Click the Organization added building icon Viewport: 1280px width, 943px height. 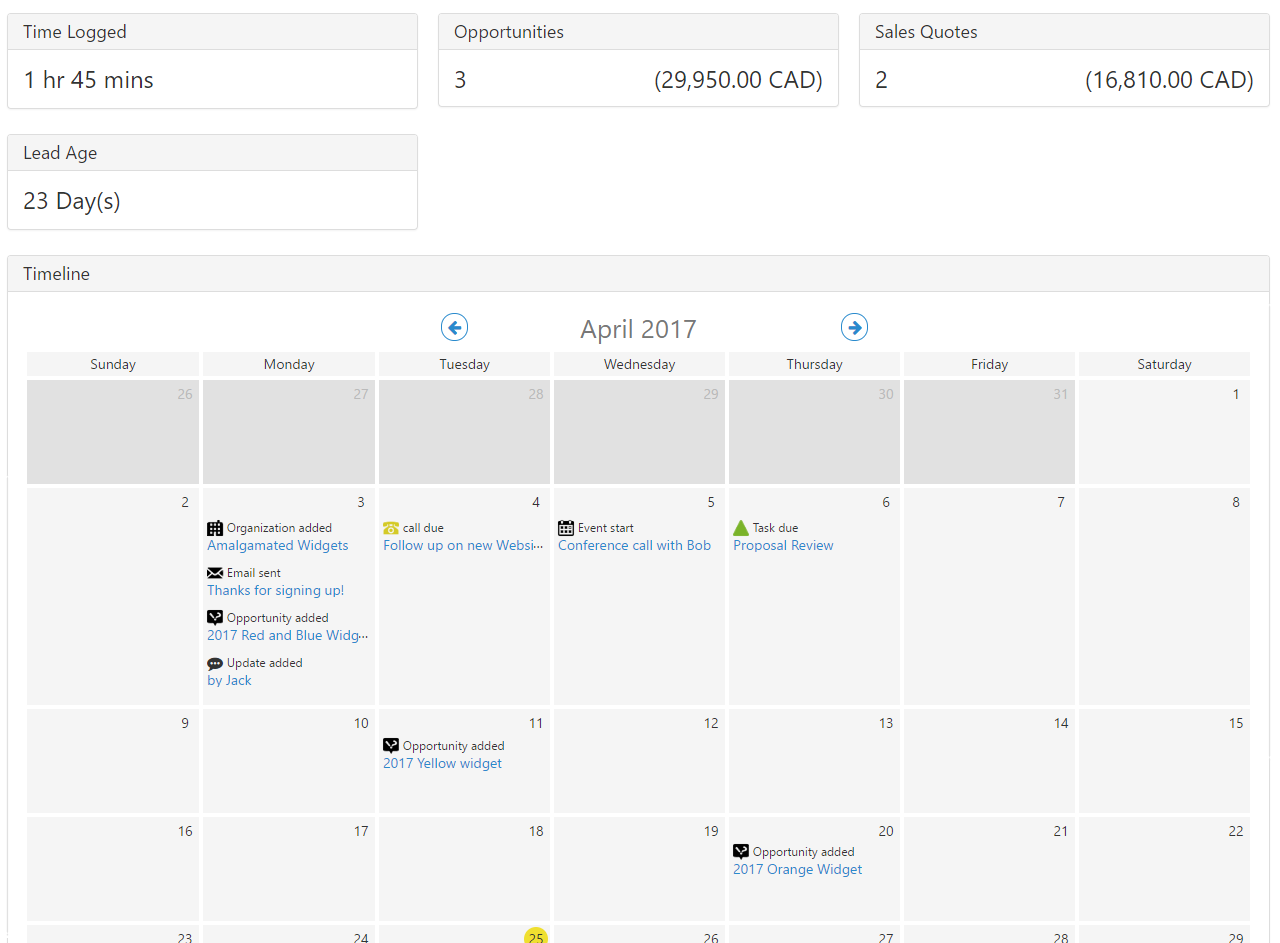point(215,528)
